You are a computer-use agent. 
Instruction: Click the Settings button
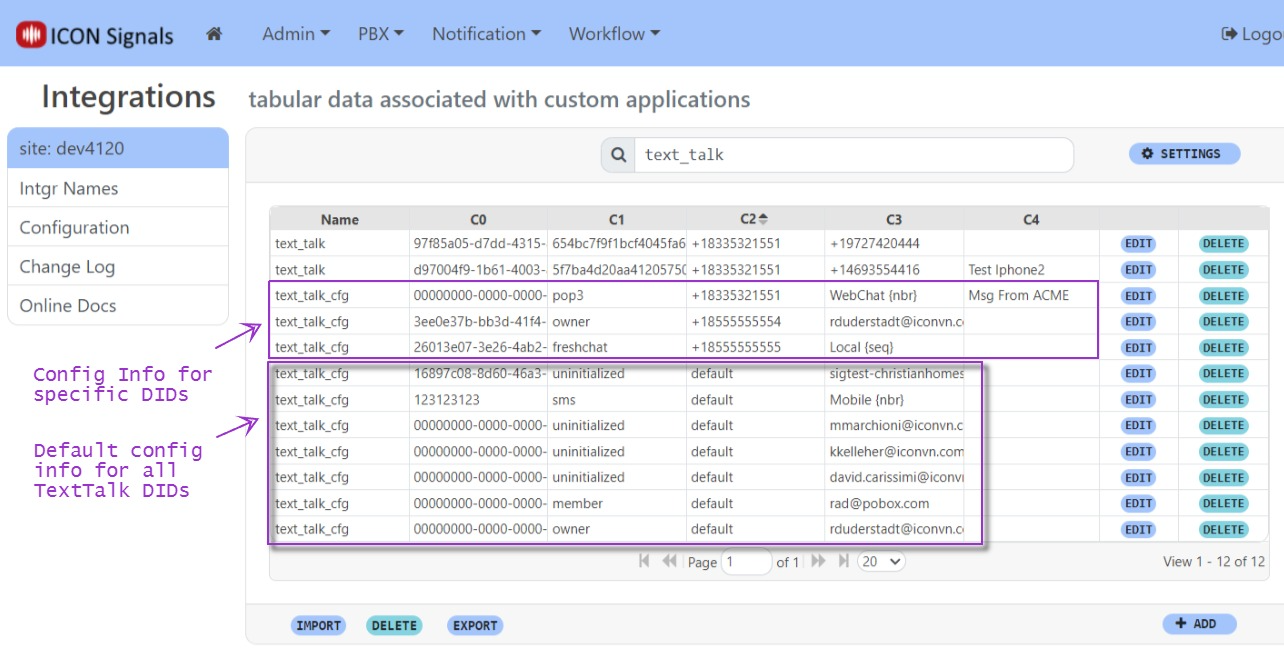(1184, 154)
